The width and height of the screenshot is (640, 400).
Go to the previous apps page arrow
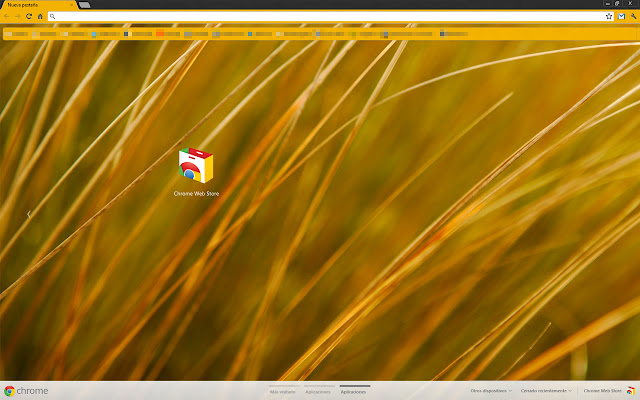[x=29, y=214]
